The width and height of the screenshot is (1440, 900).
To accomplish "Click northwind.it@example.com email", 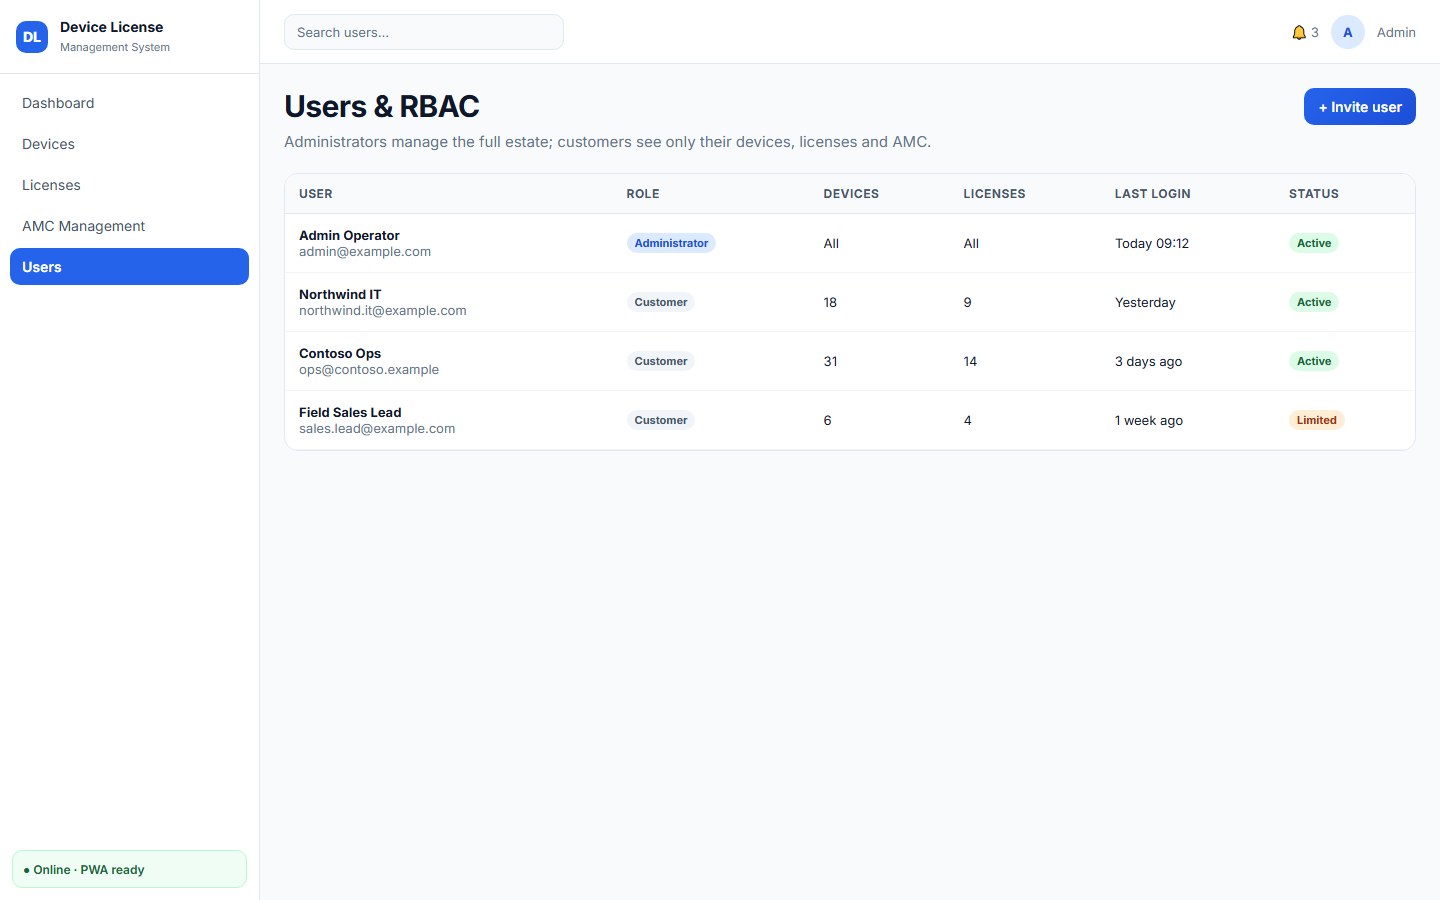I will [383, 311].
